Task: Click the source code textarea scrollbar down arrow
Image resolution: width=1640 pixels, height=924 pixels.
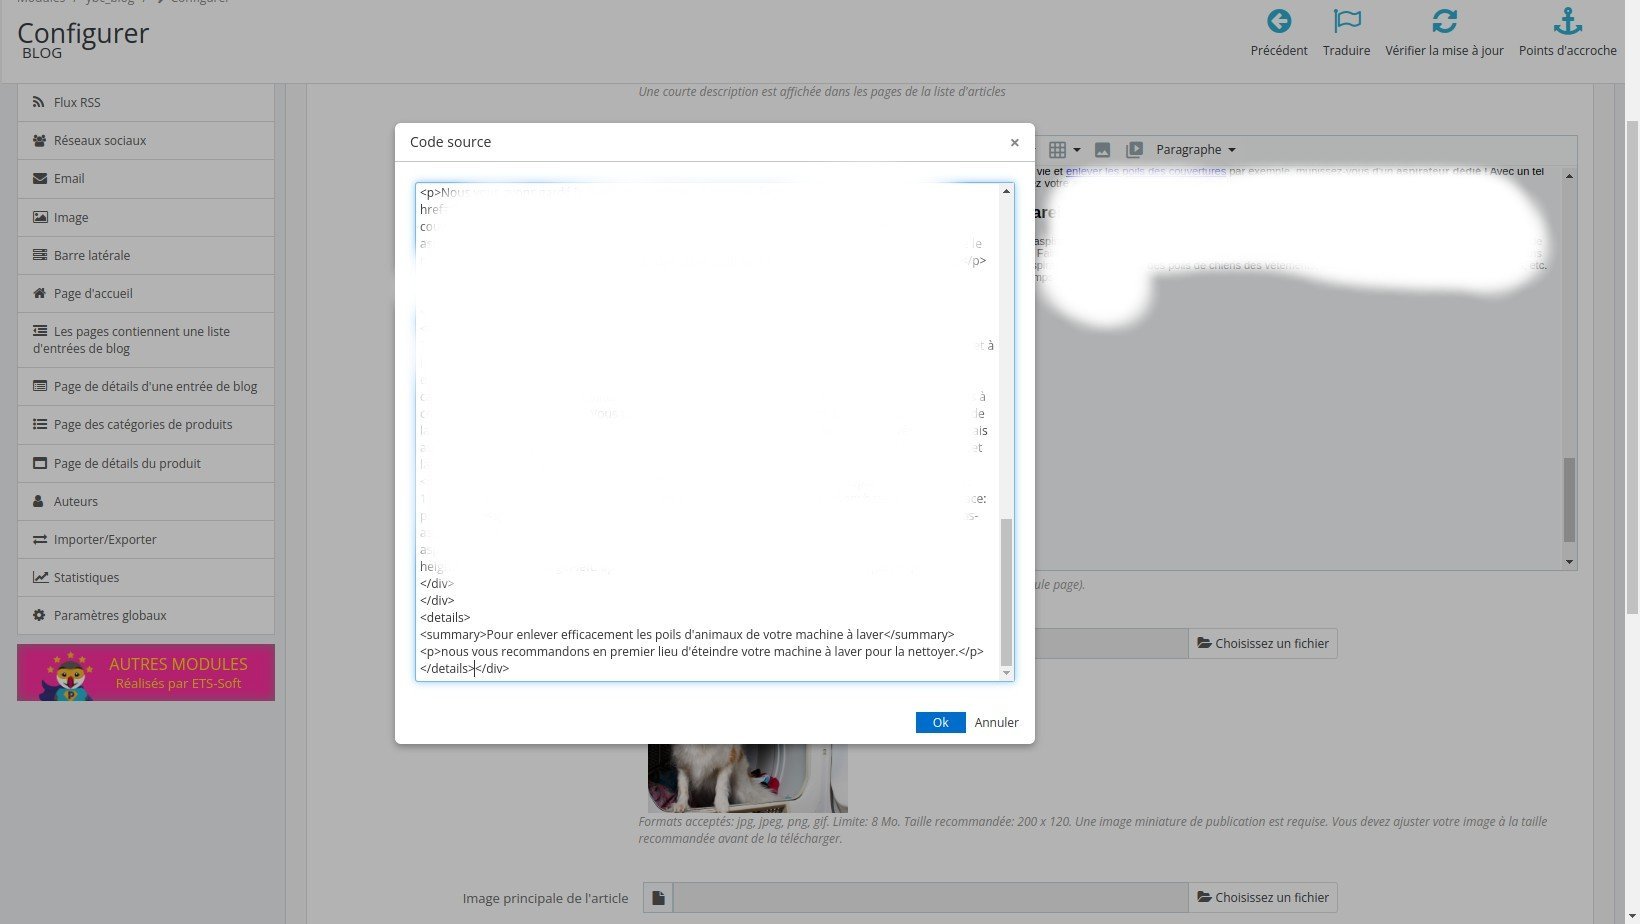Action: pos(1006,673)
